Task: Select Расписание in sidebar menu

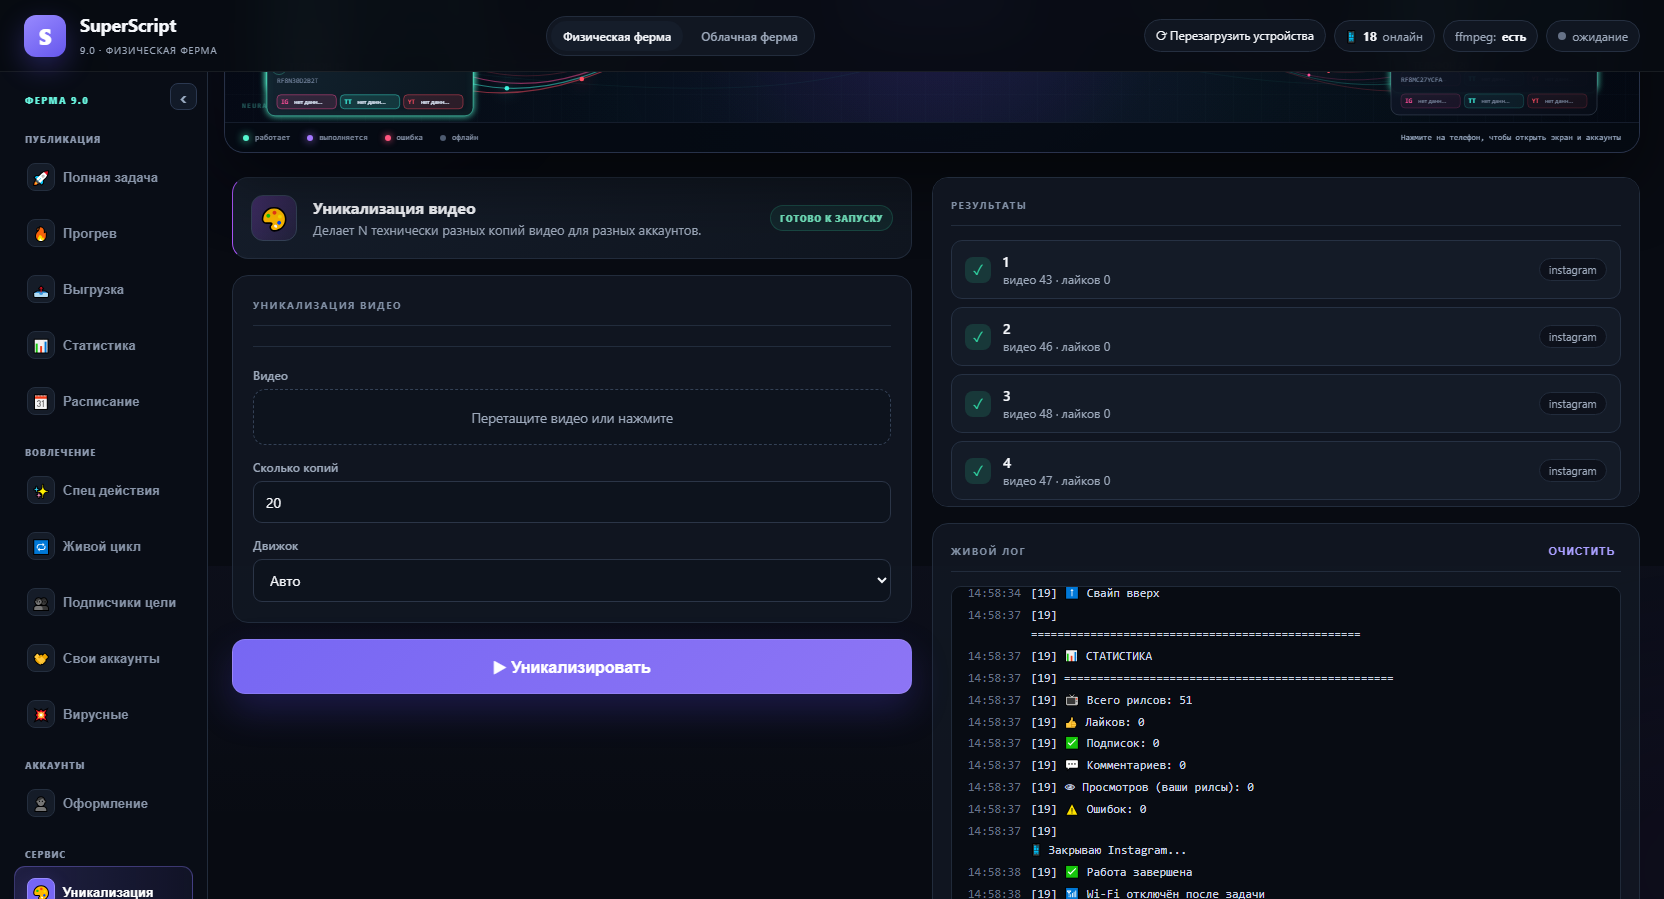Action: pos(103,402)
